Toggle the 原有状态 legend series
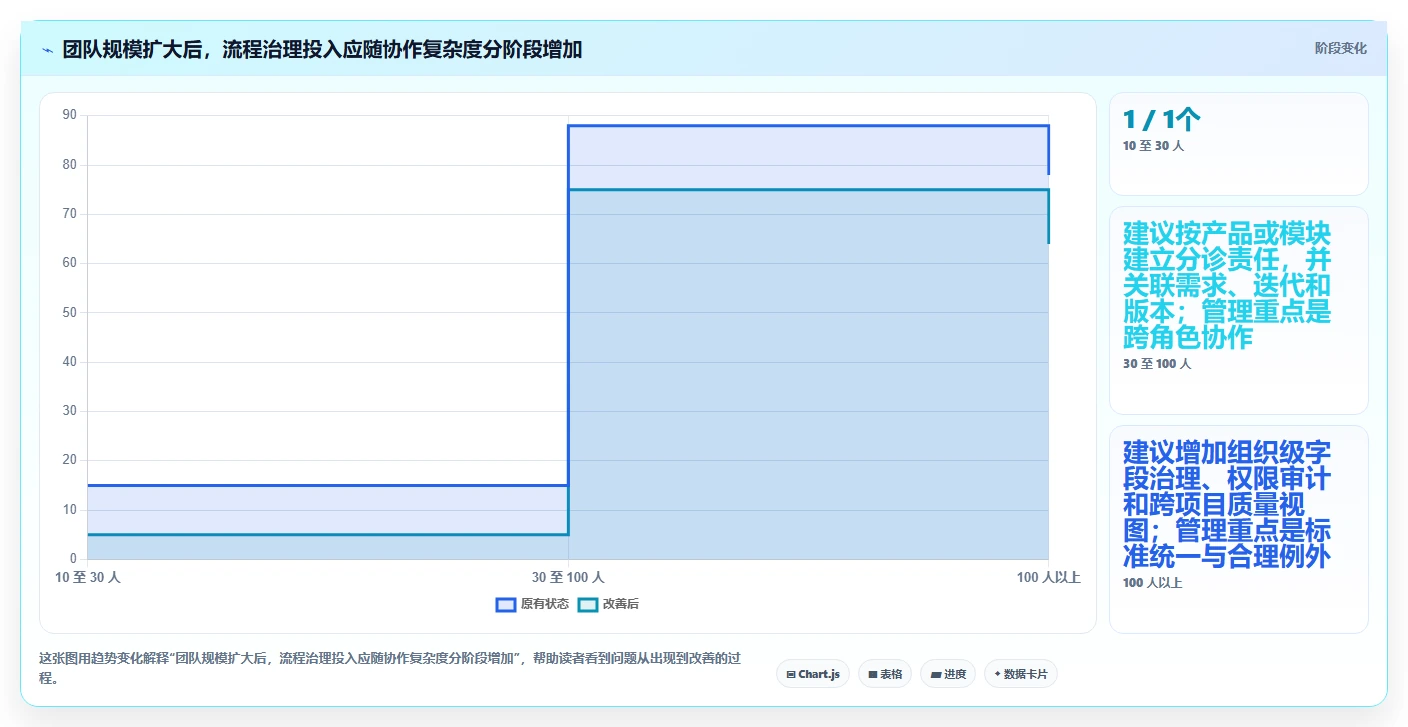1408x727 pixels. click(x=533, y=604)
